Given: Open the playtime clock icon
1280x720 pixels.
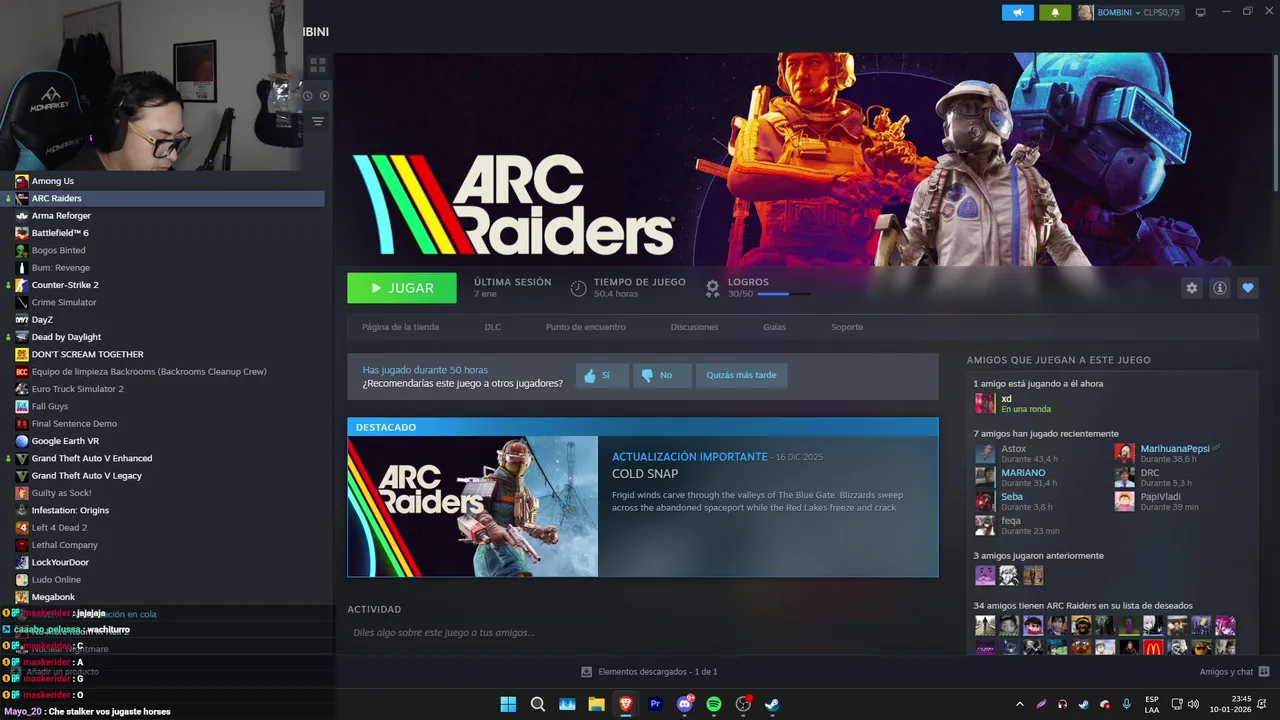Looking at the screenshot, I should point(578,288).
